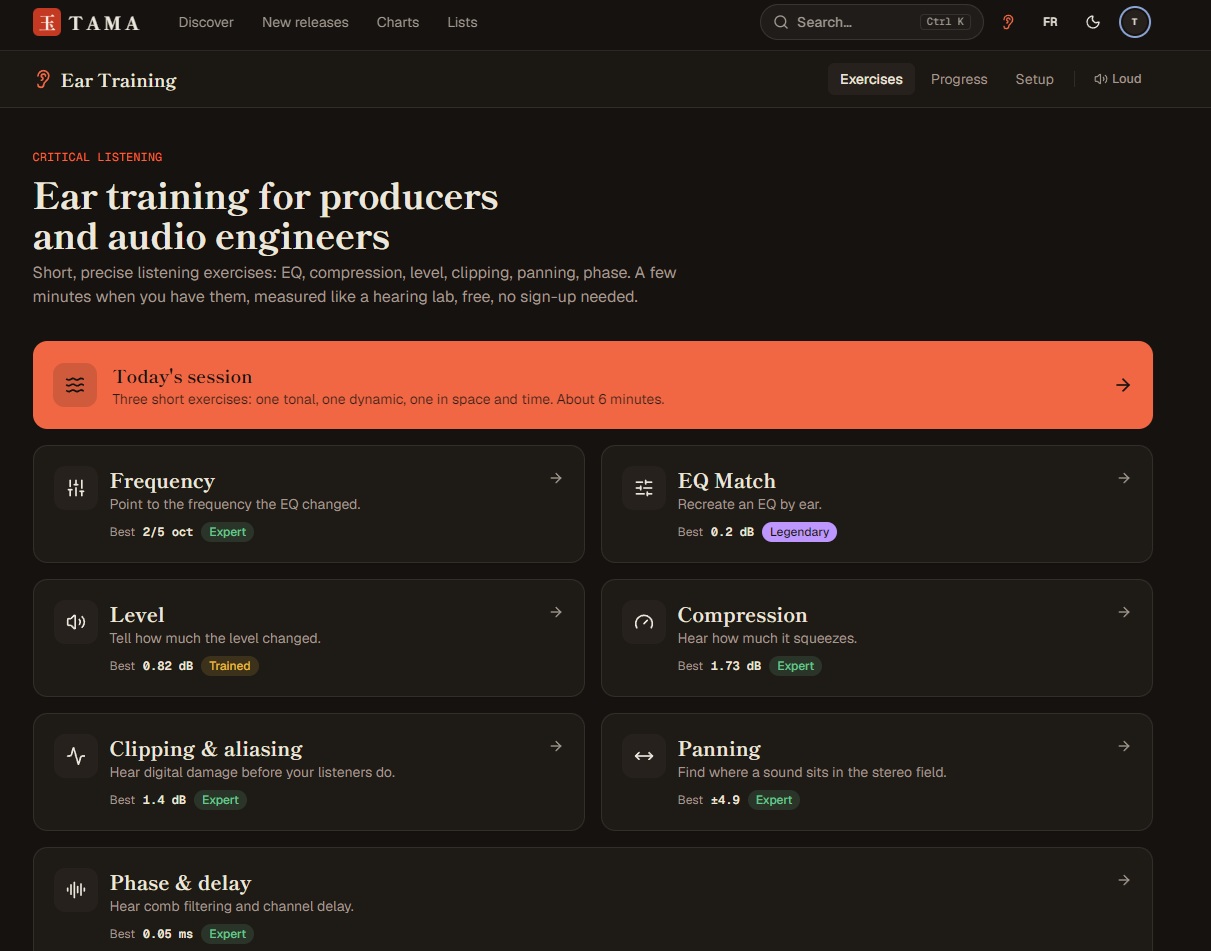The height and width of the screenshot is (951, 1211).
Task: Click Expert badge on Frequency card
Action: pyautogui.click(x=227, y=532)
